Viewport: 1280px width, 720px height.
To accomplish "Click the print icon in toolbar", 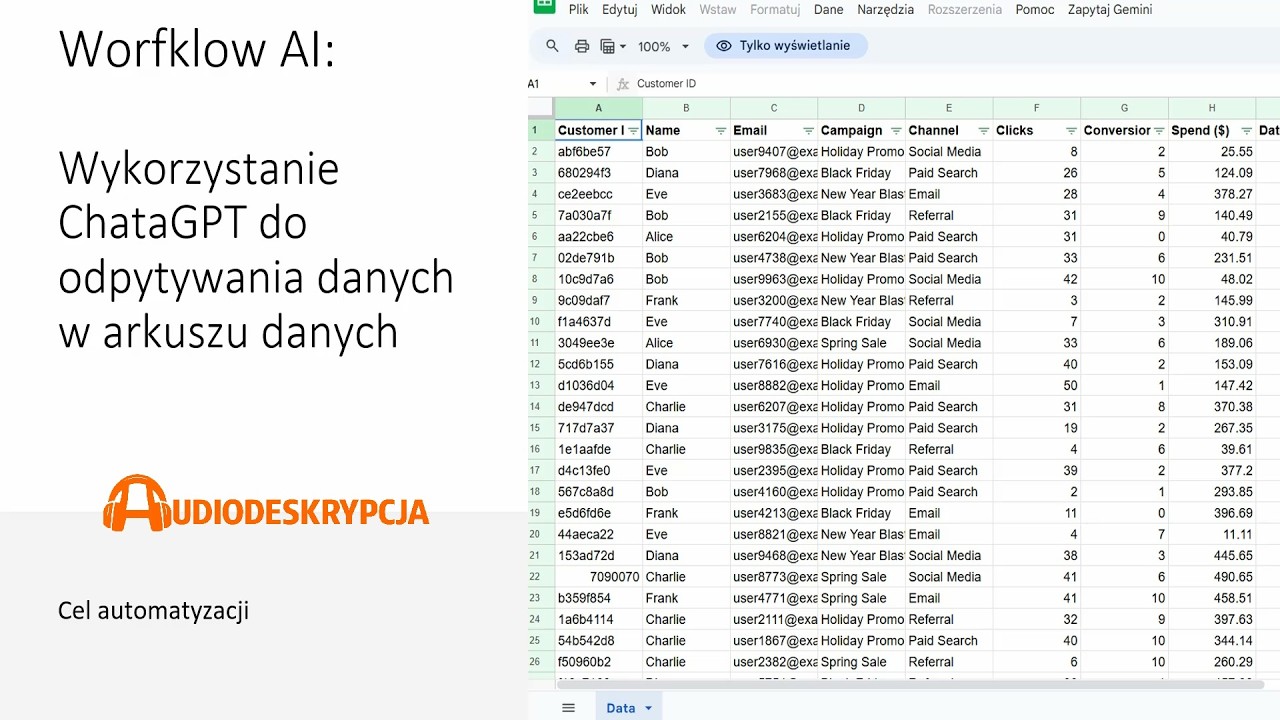I will click(582, 46).
